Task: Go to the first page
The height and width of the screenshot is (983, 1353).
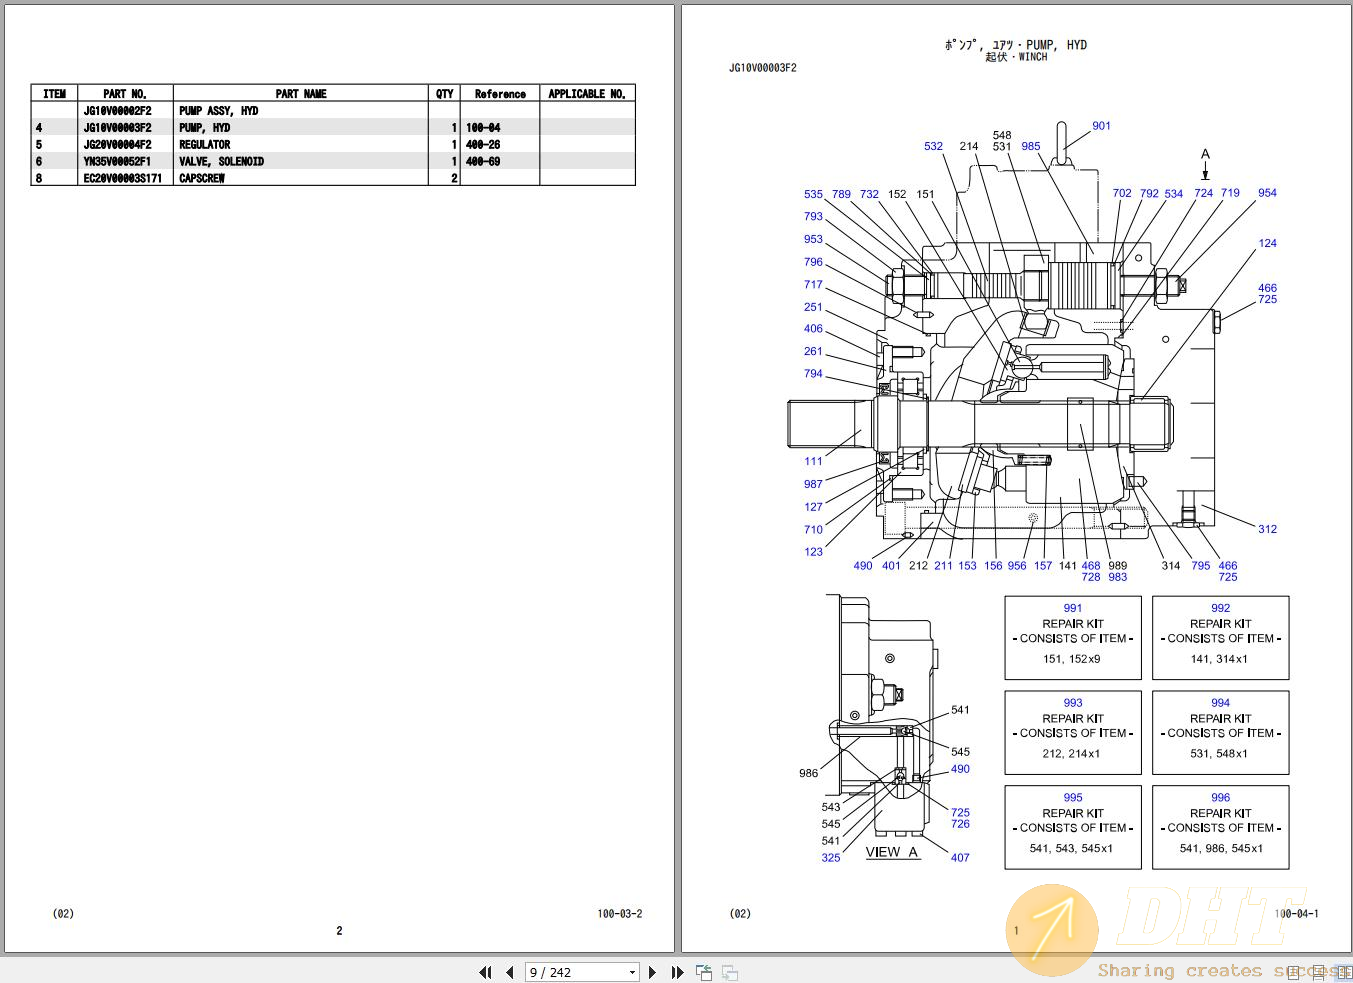Action: click(x=486, y=972)
